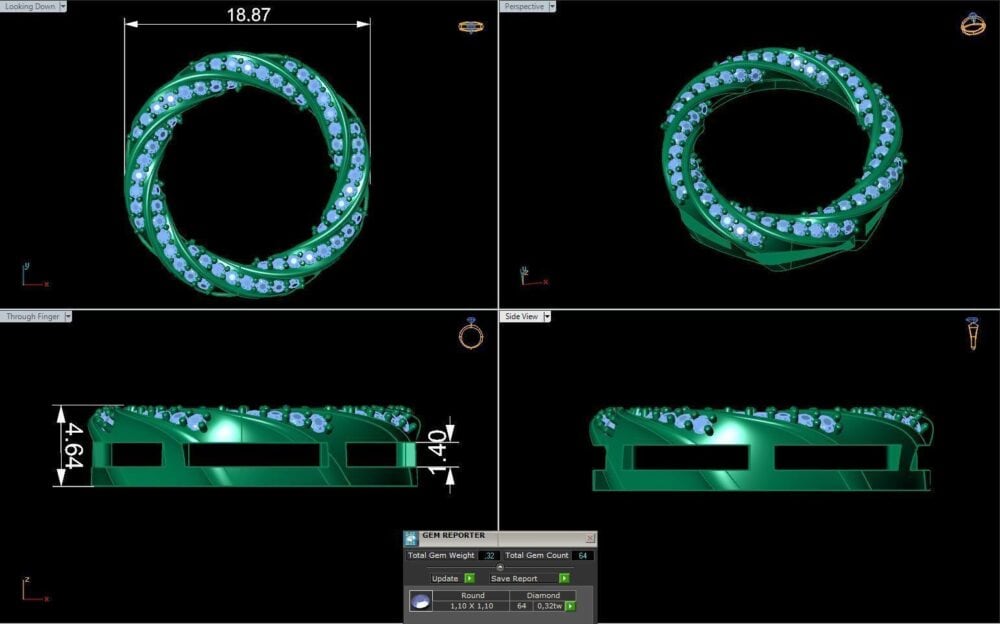The image size is (1000, 624).
Task: Click the Update button label
Action: [x=444, y=578]
